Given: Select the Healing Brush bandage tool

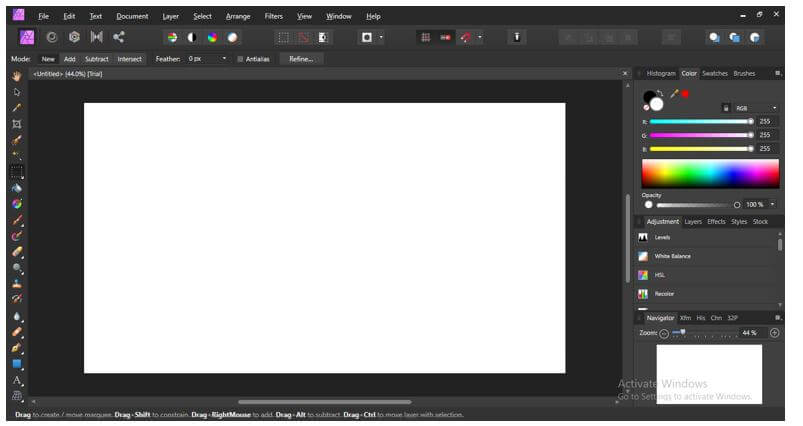Looking at the screenshot, I should click(17, 332).
